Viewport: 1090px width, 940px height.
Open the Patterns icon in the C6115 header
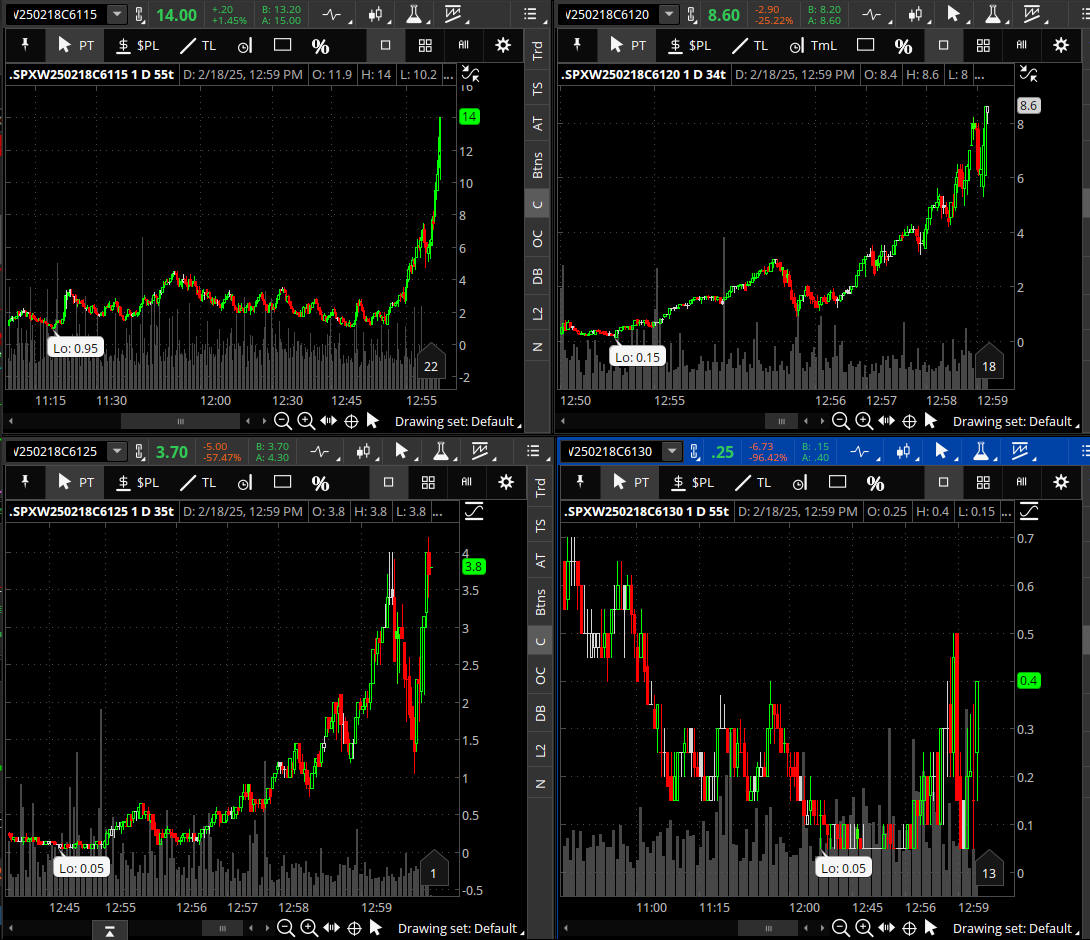453,14
